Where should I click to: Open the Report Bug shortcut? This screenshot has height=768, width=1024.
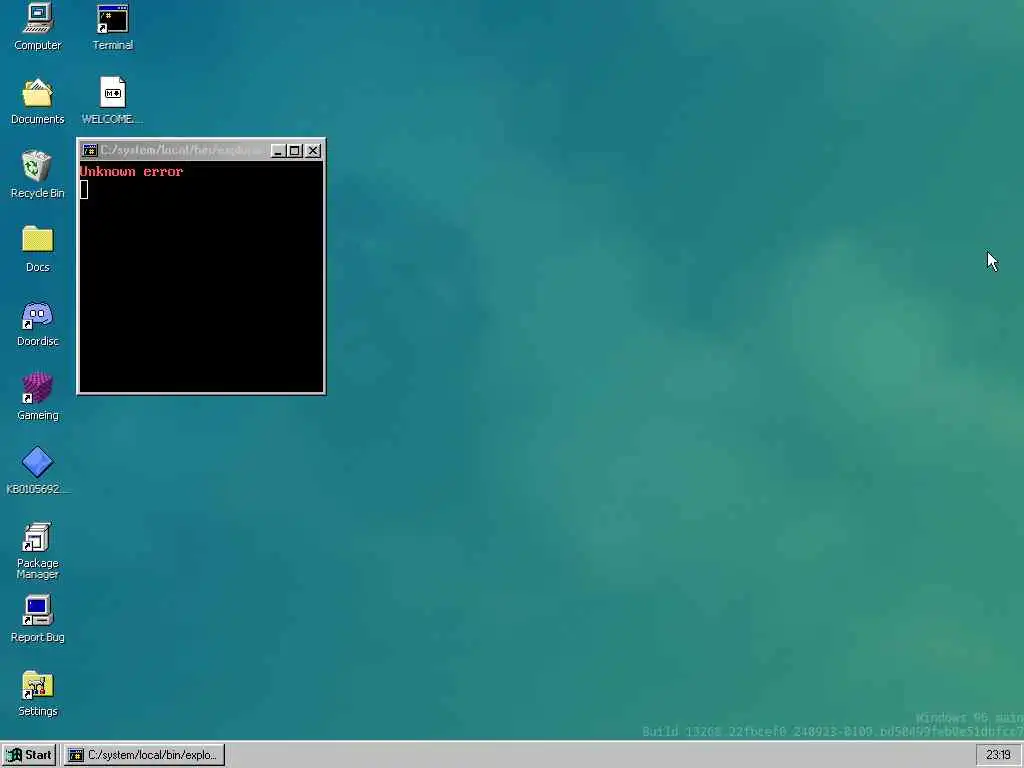click(x=37, y=619)
